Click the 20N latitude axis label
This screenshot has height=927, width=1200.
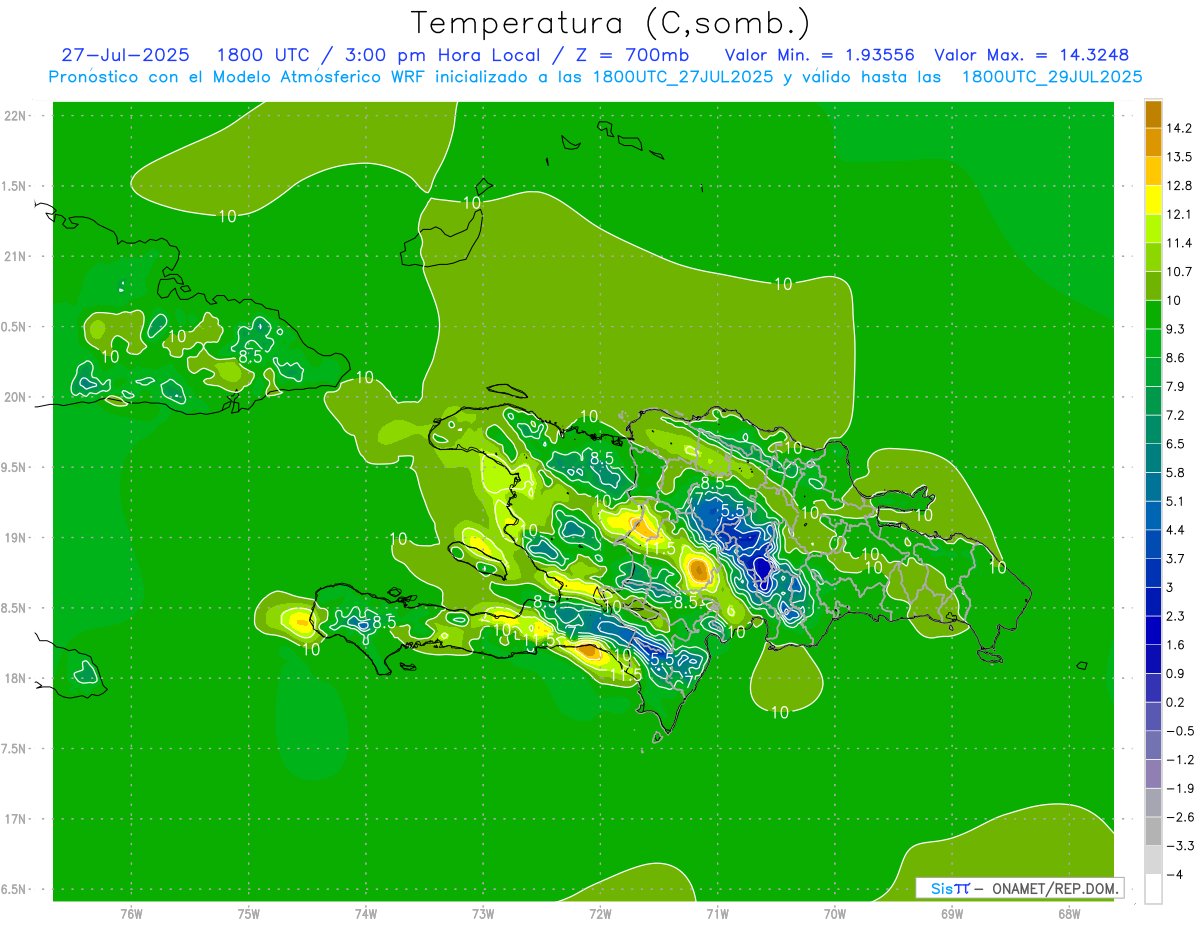pyautogui.click(x=17, y=397)
